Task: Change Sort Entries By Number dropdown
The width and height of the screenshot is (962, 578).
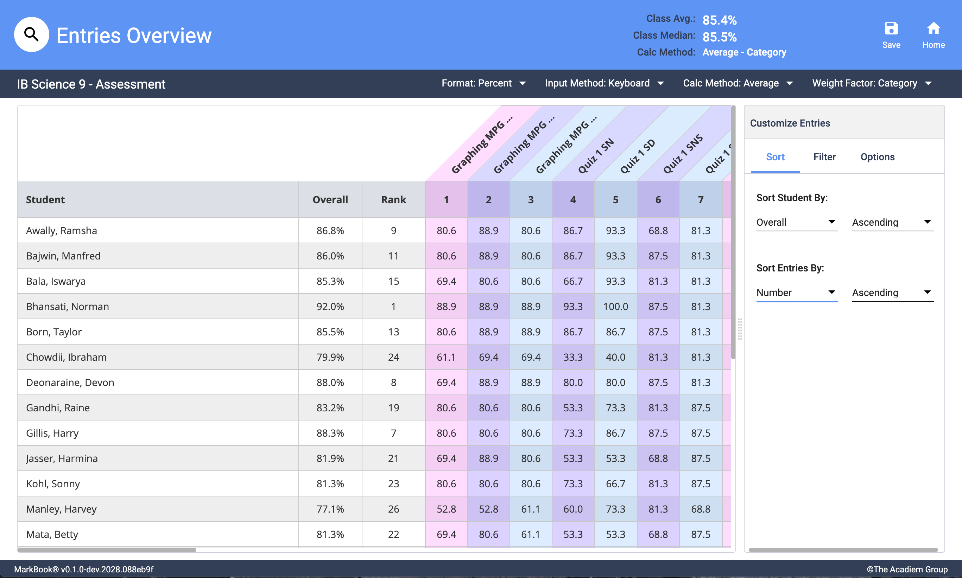Action: pos(796,293)
